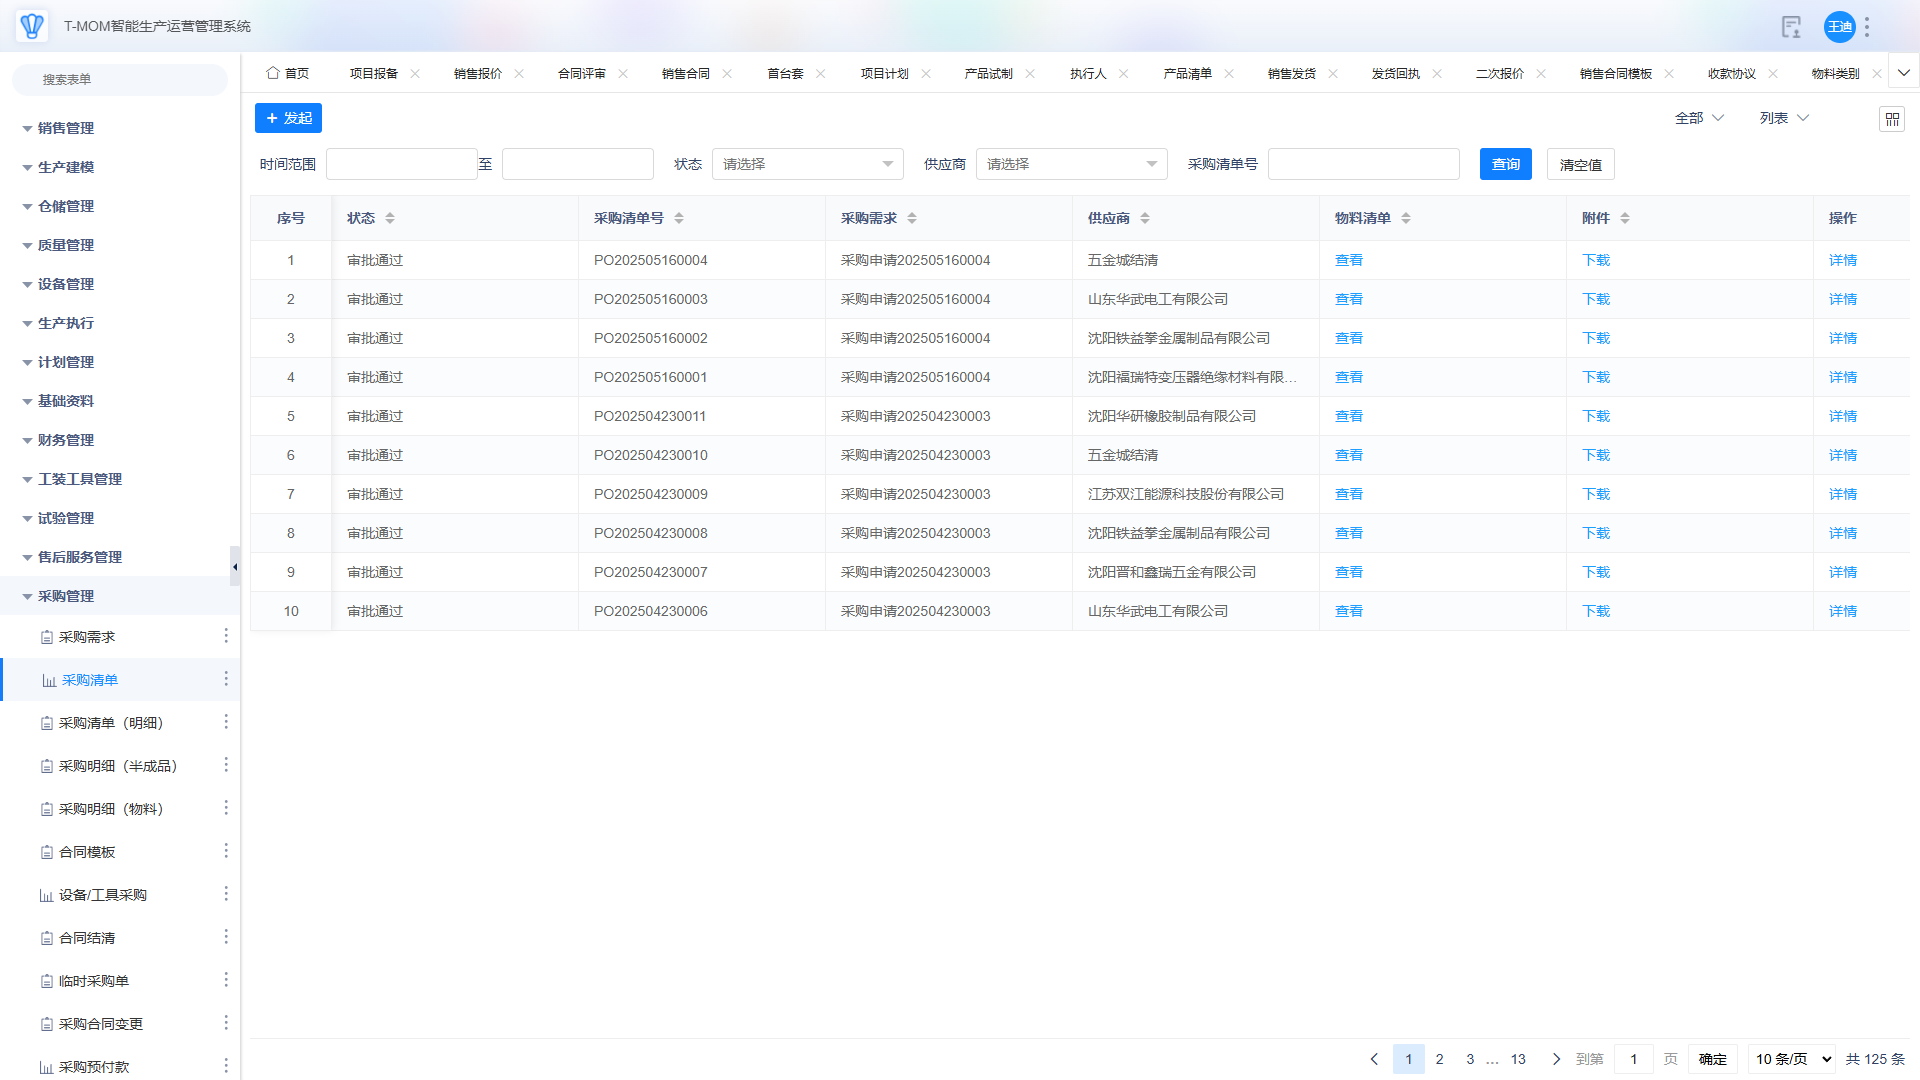Open 合同结清 in the sidebar
1920x1080 pixels.
[x=87, y=938]
